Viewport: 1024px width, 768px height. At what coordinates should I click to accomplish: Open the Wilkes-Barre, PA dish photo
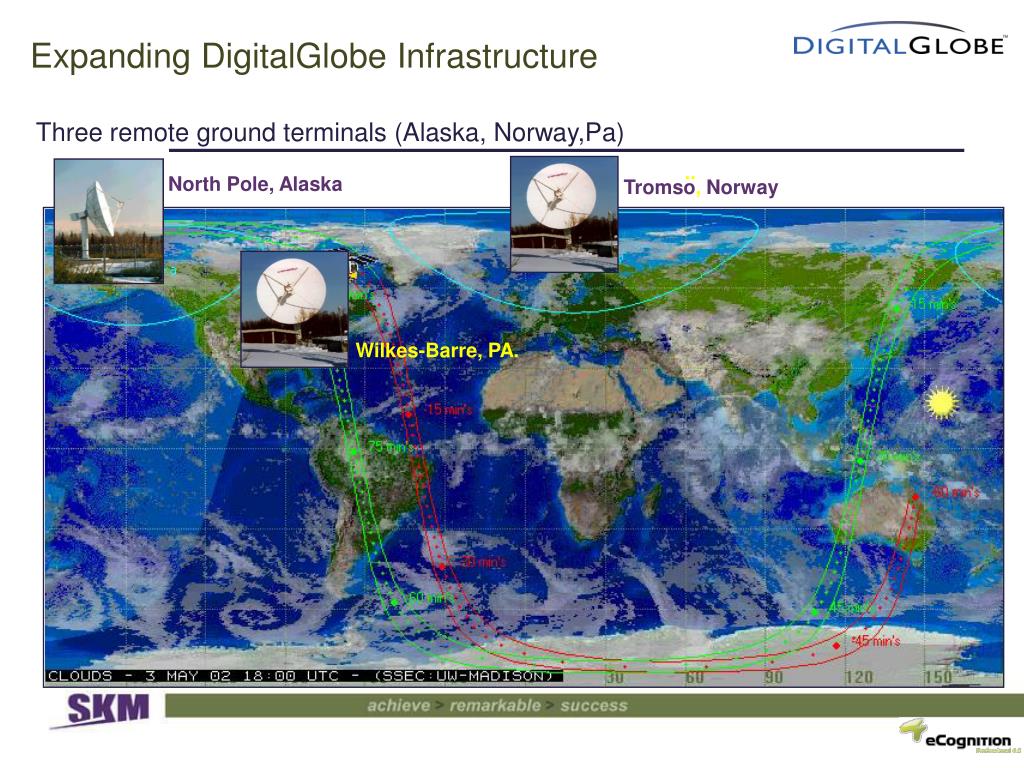click(x=295, y=309)
